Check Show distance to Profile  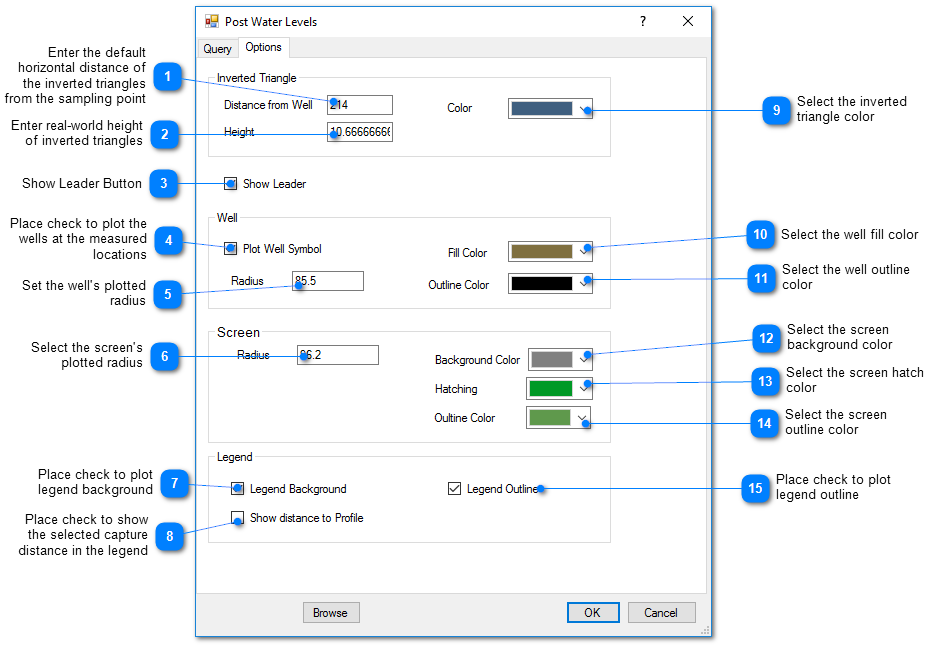tap(238, 518)
